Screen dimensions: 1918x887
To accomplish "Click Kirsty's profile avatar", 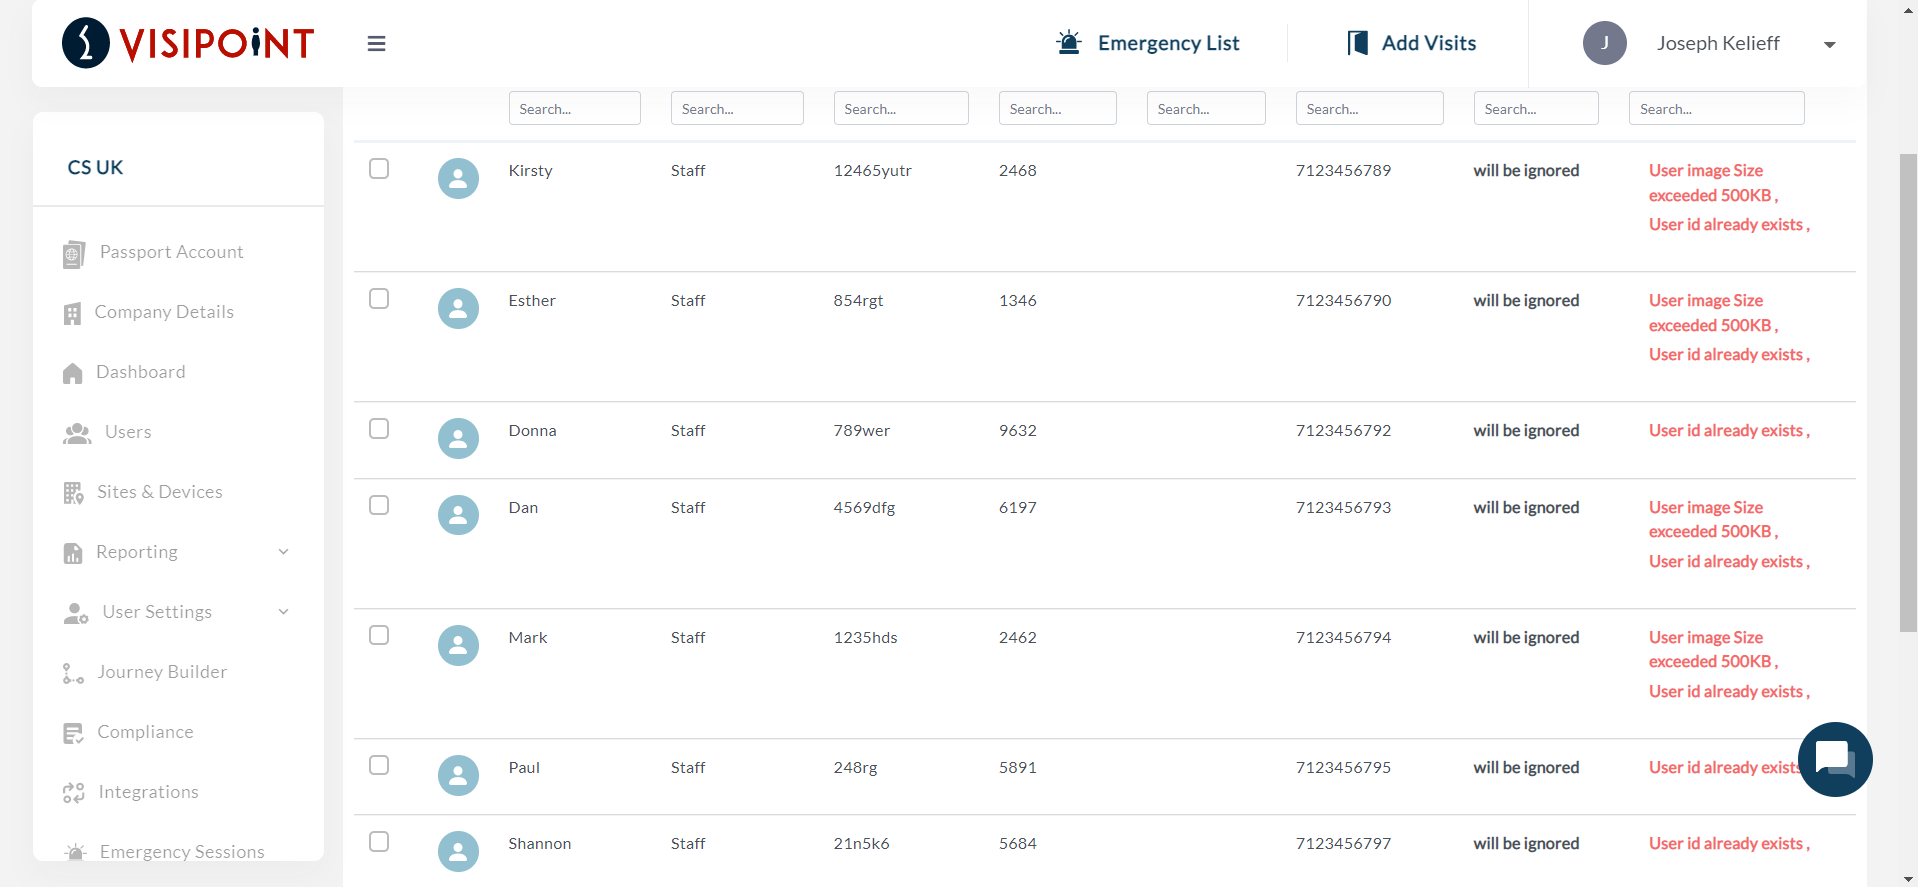I will click(x=458, y=178).
